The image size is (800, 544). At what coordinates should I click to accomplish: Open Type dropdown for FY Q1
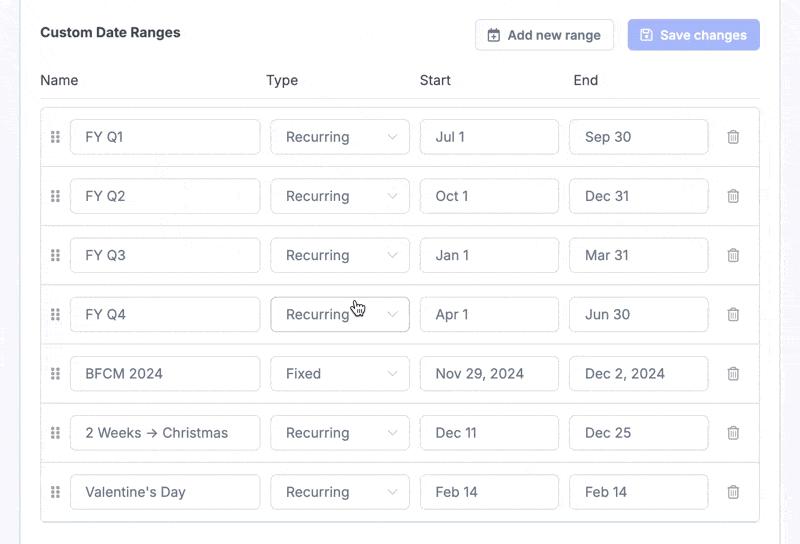pyautogui.click(x=340, y=137)
